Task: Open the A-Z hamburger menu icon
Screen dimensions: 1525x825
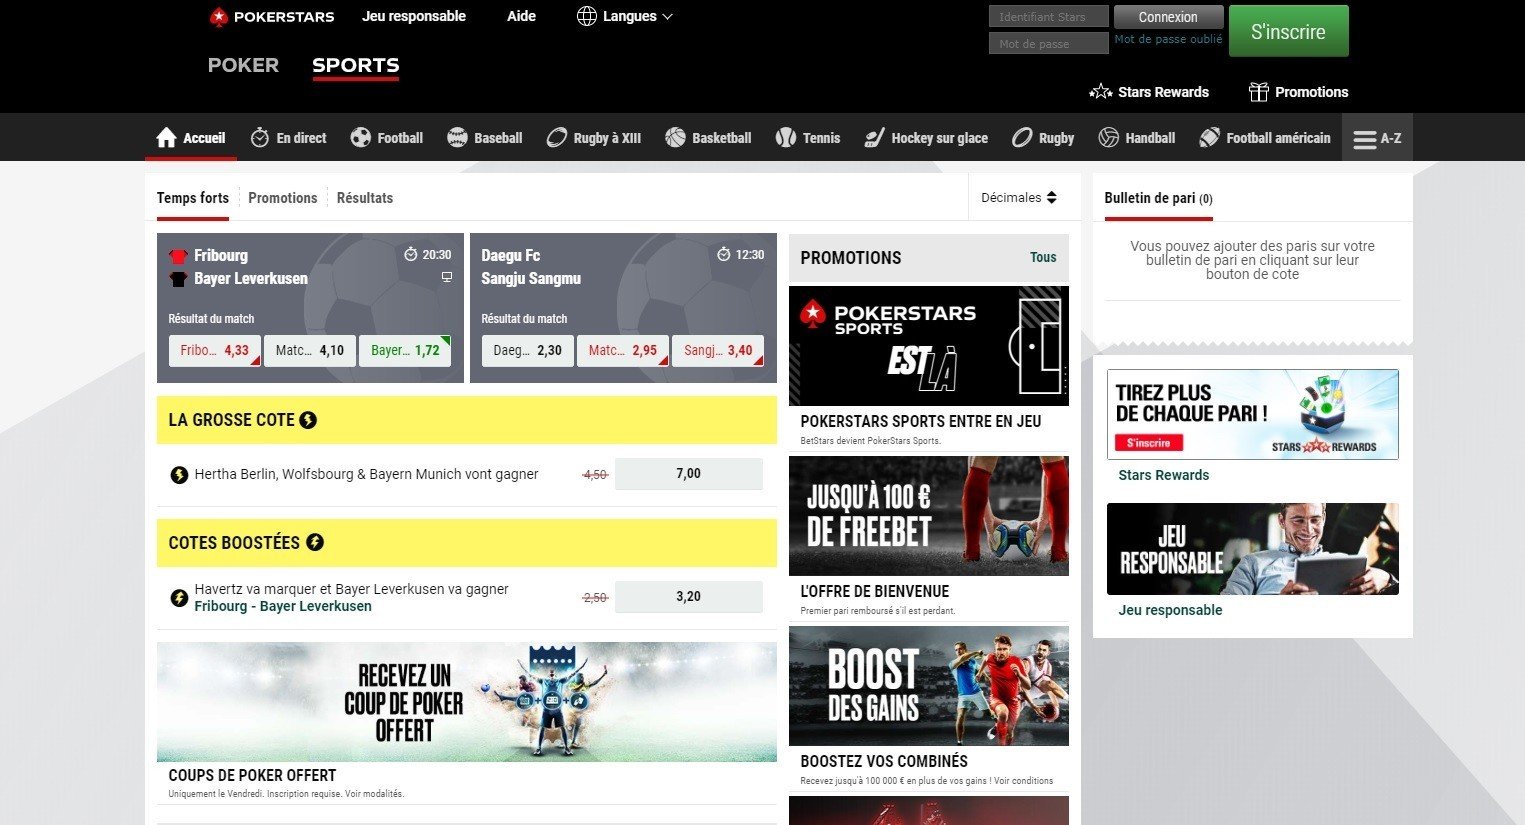Action: pos(1365,139)
